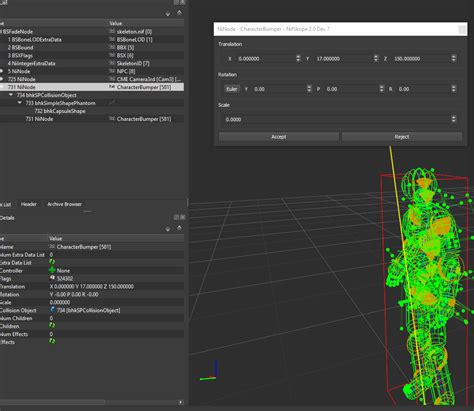Click the text icon beside skeleton.nif value
The image size is (474, 411).
112,31
